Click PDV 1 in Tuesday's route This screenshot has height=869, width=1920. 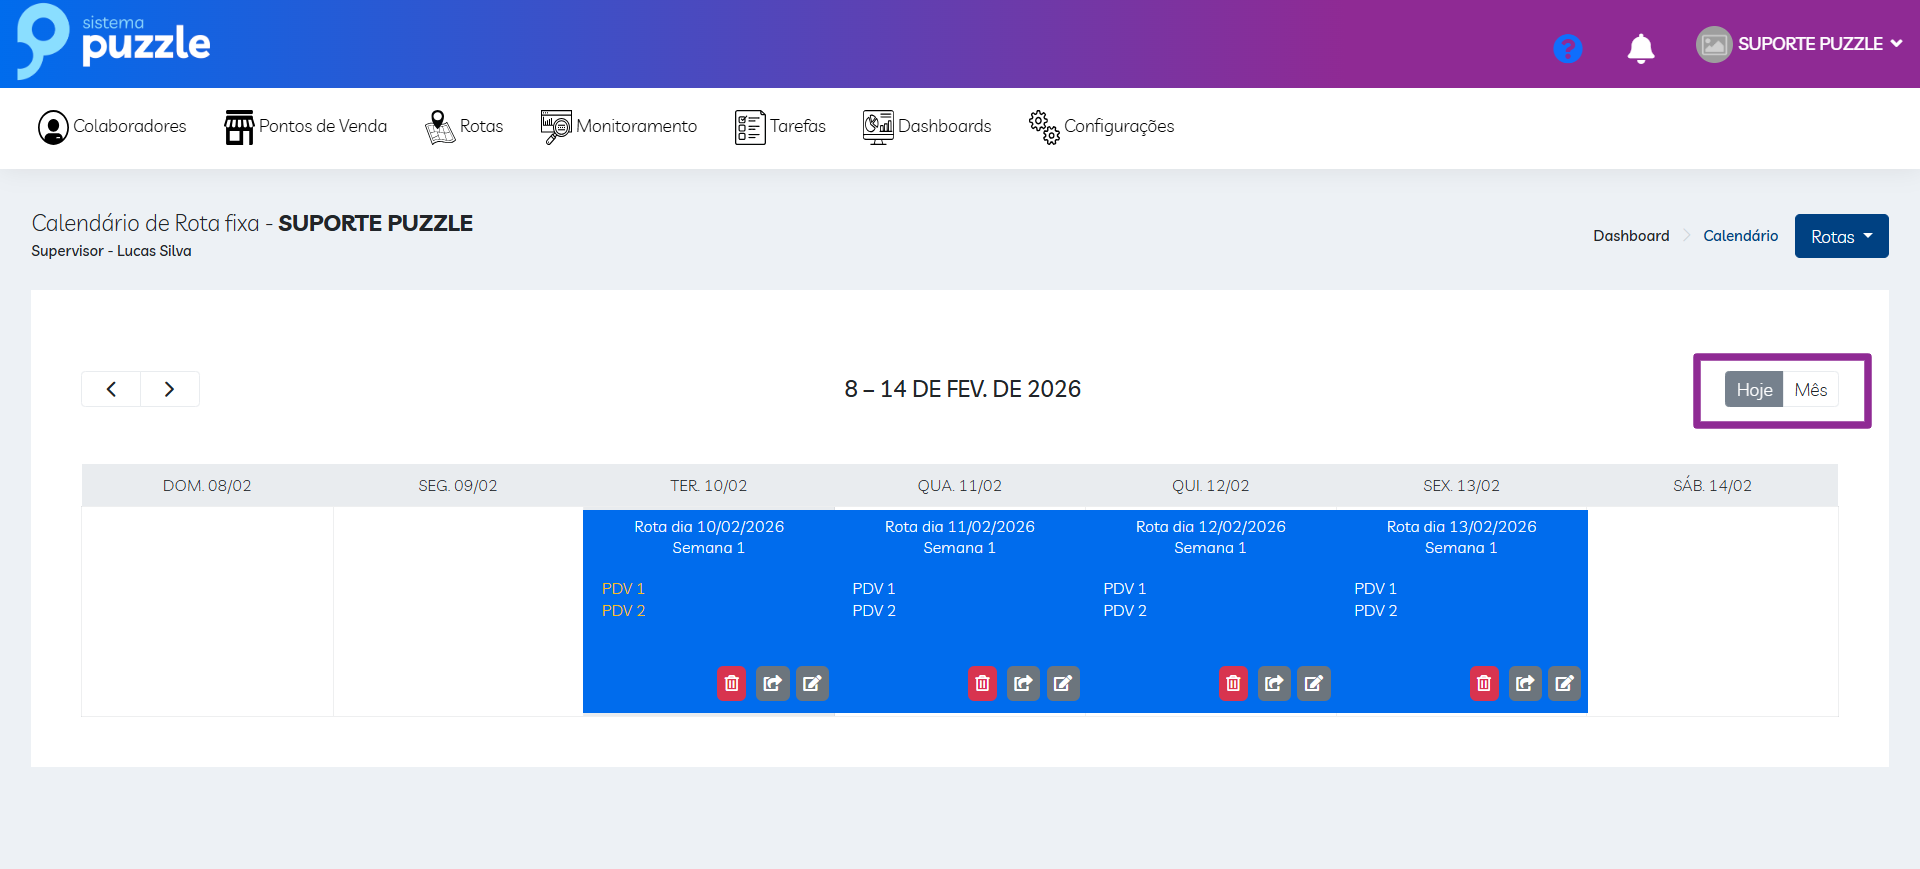pos(623,589)
